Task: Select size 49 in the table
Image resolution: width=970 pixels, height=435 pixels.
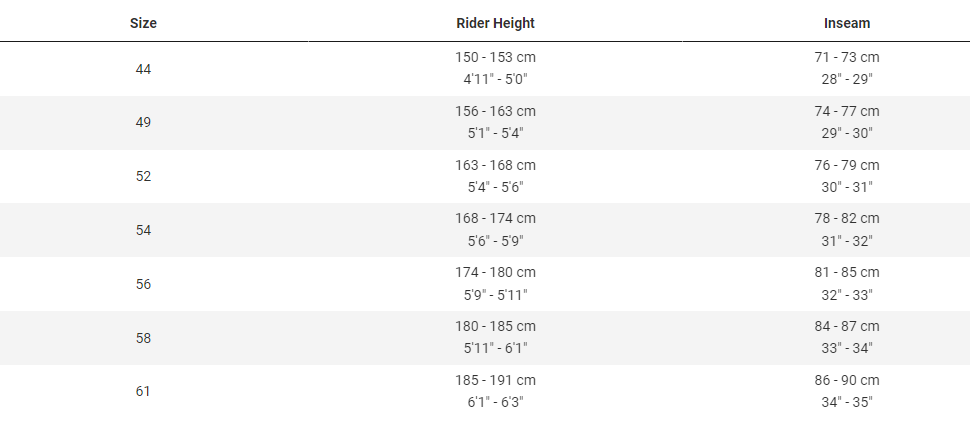Action: click(143, 122)
